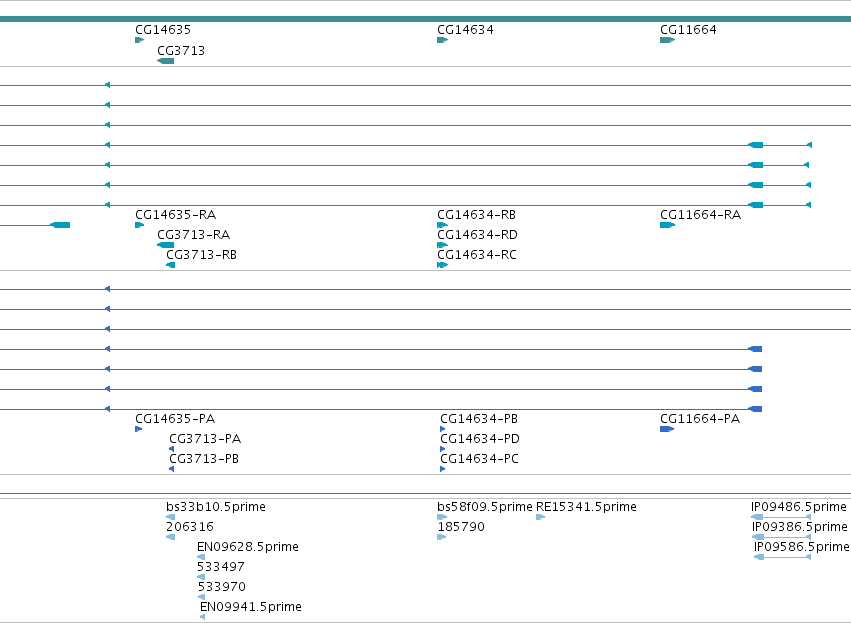
Task: Select the CG14634-PC protein glyph
Action: click(x=442, y=469)
